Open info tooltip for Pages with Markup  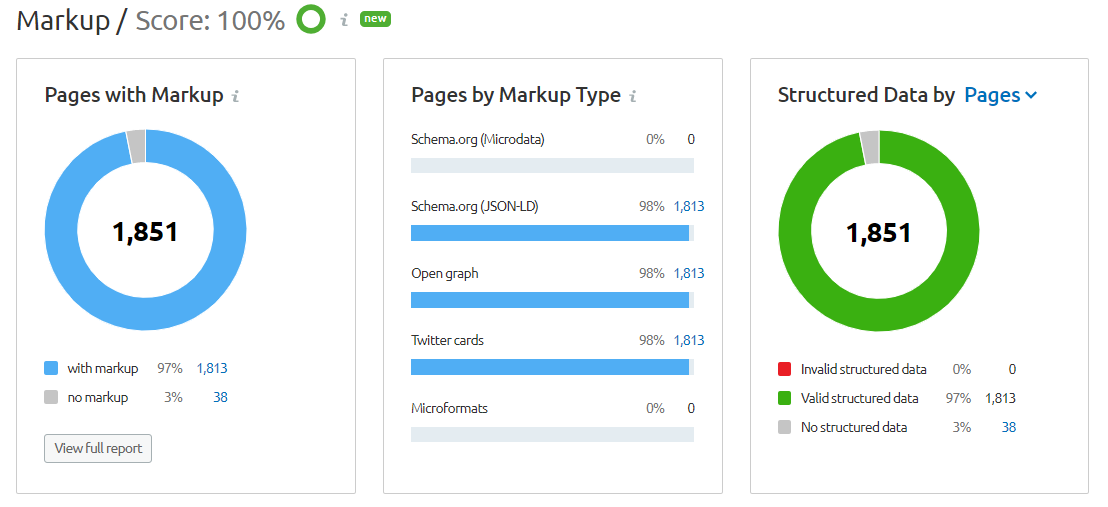(236, 97)
